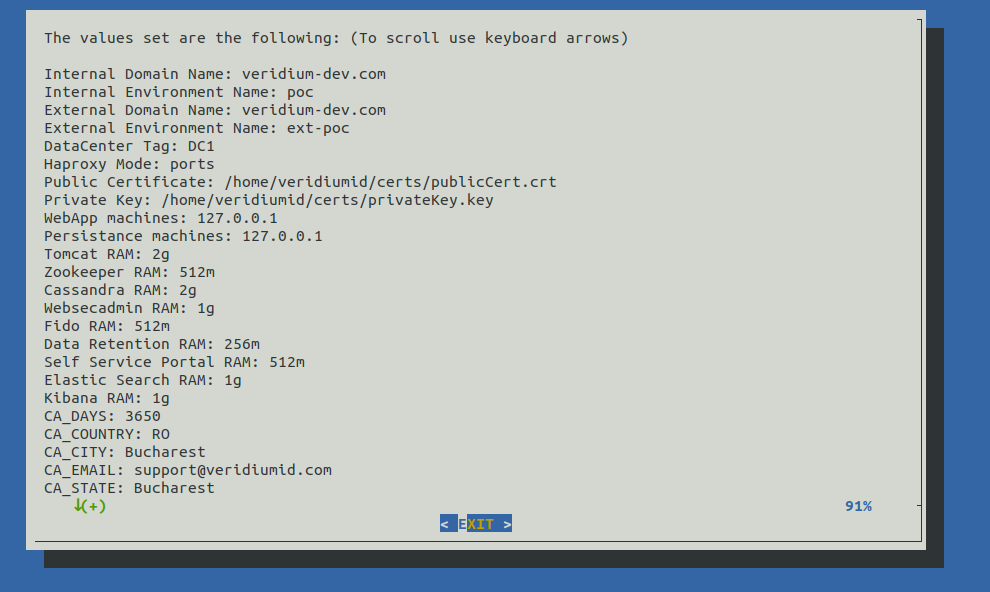Click the left angle bracket beside EXIT

444,524
